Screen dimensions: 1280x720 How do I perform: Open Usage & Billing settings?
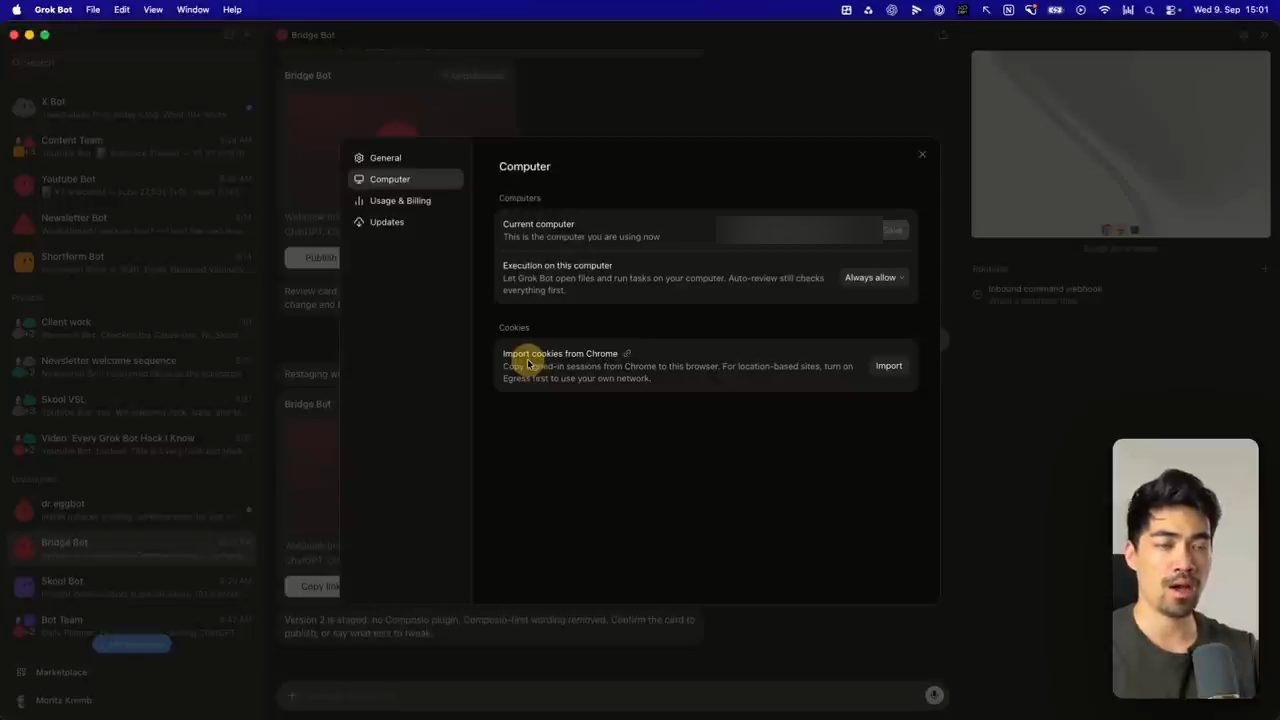click(405, 200)
